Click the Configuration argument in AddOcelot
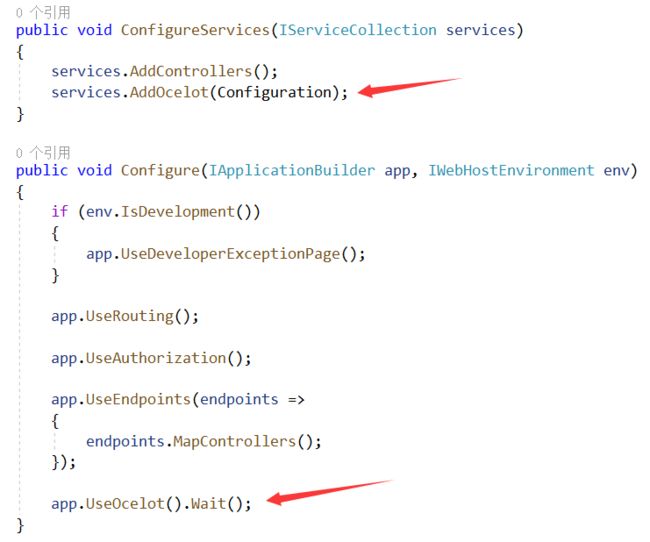The image size is (650, 542). [x=274, y=93]
